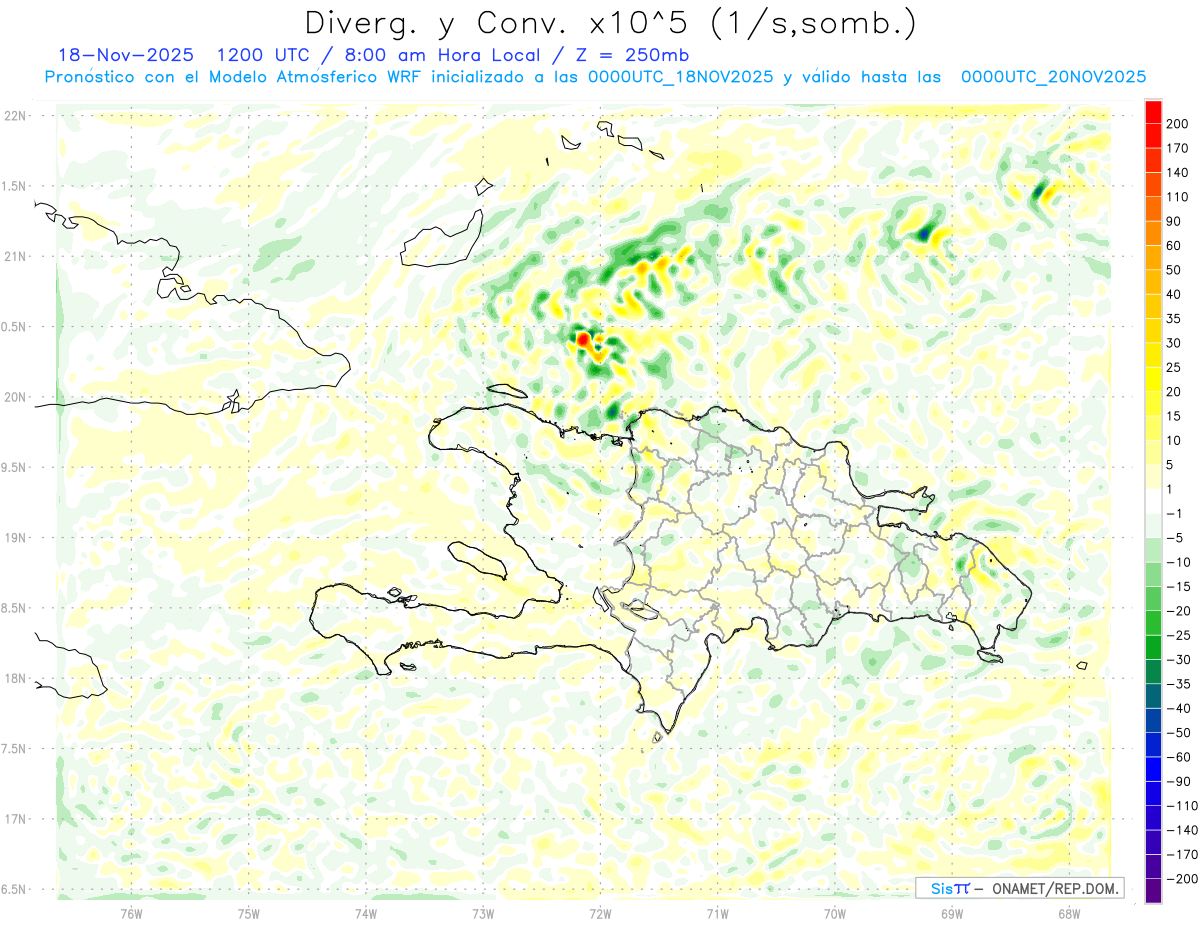This screenshot has height=927, width=1200.
Task: Click the '72W' longitude label
Action: click(600, 913)
